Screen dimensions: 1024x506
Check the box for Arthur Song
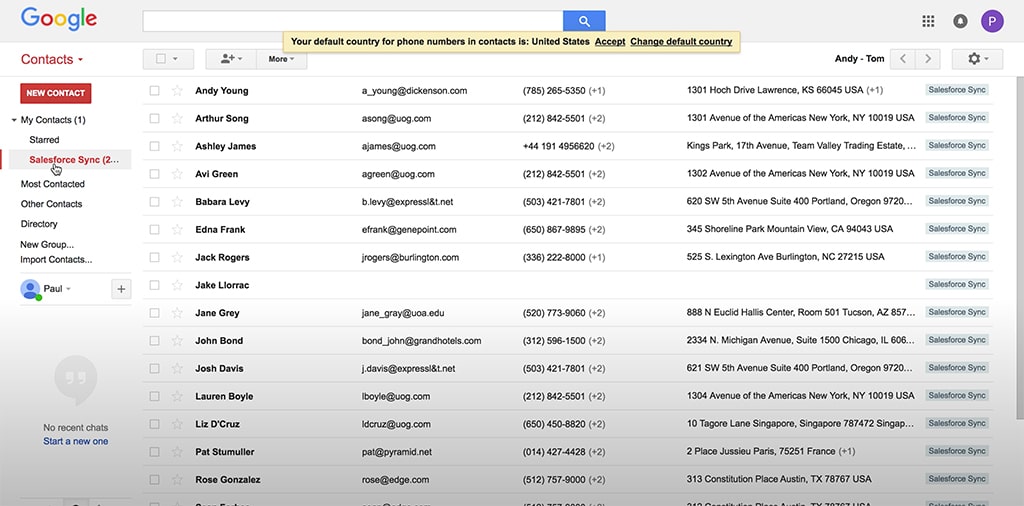pyautogui.click(x=154, y=118)
